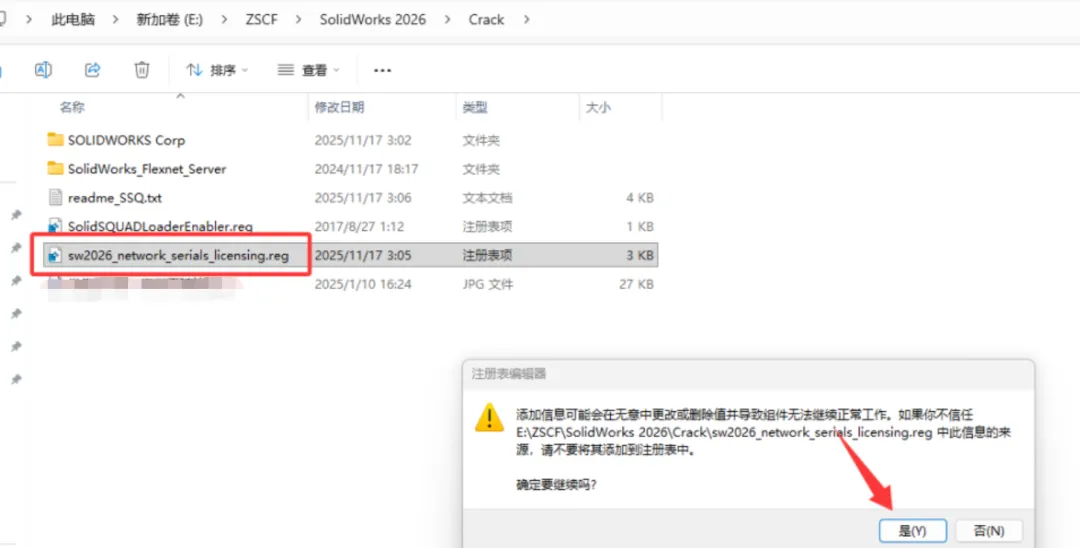Click the date 2025/11/17 3:02

click(x=363, y=140)
